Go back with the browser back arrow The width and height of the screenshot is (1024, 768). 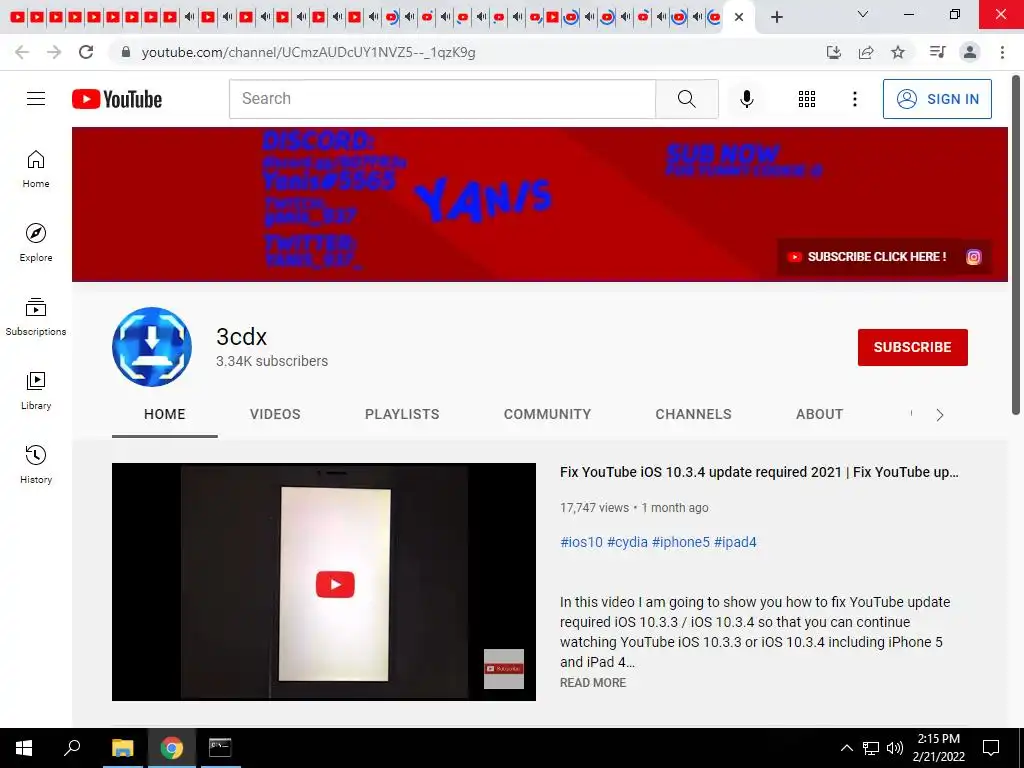[22, 52]
